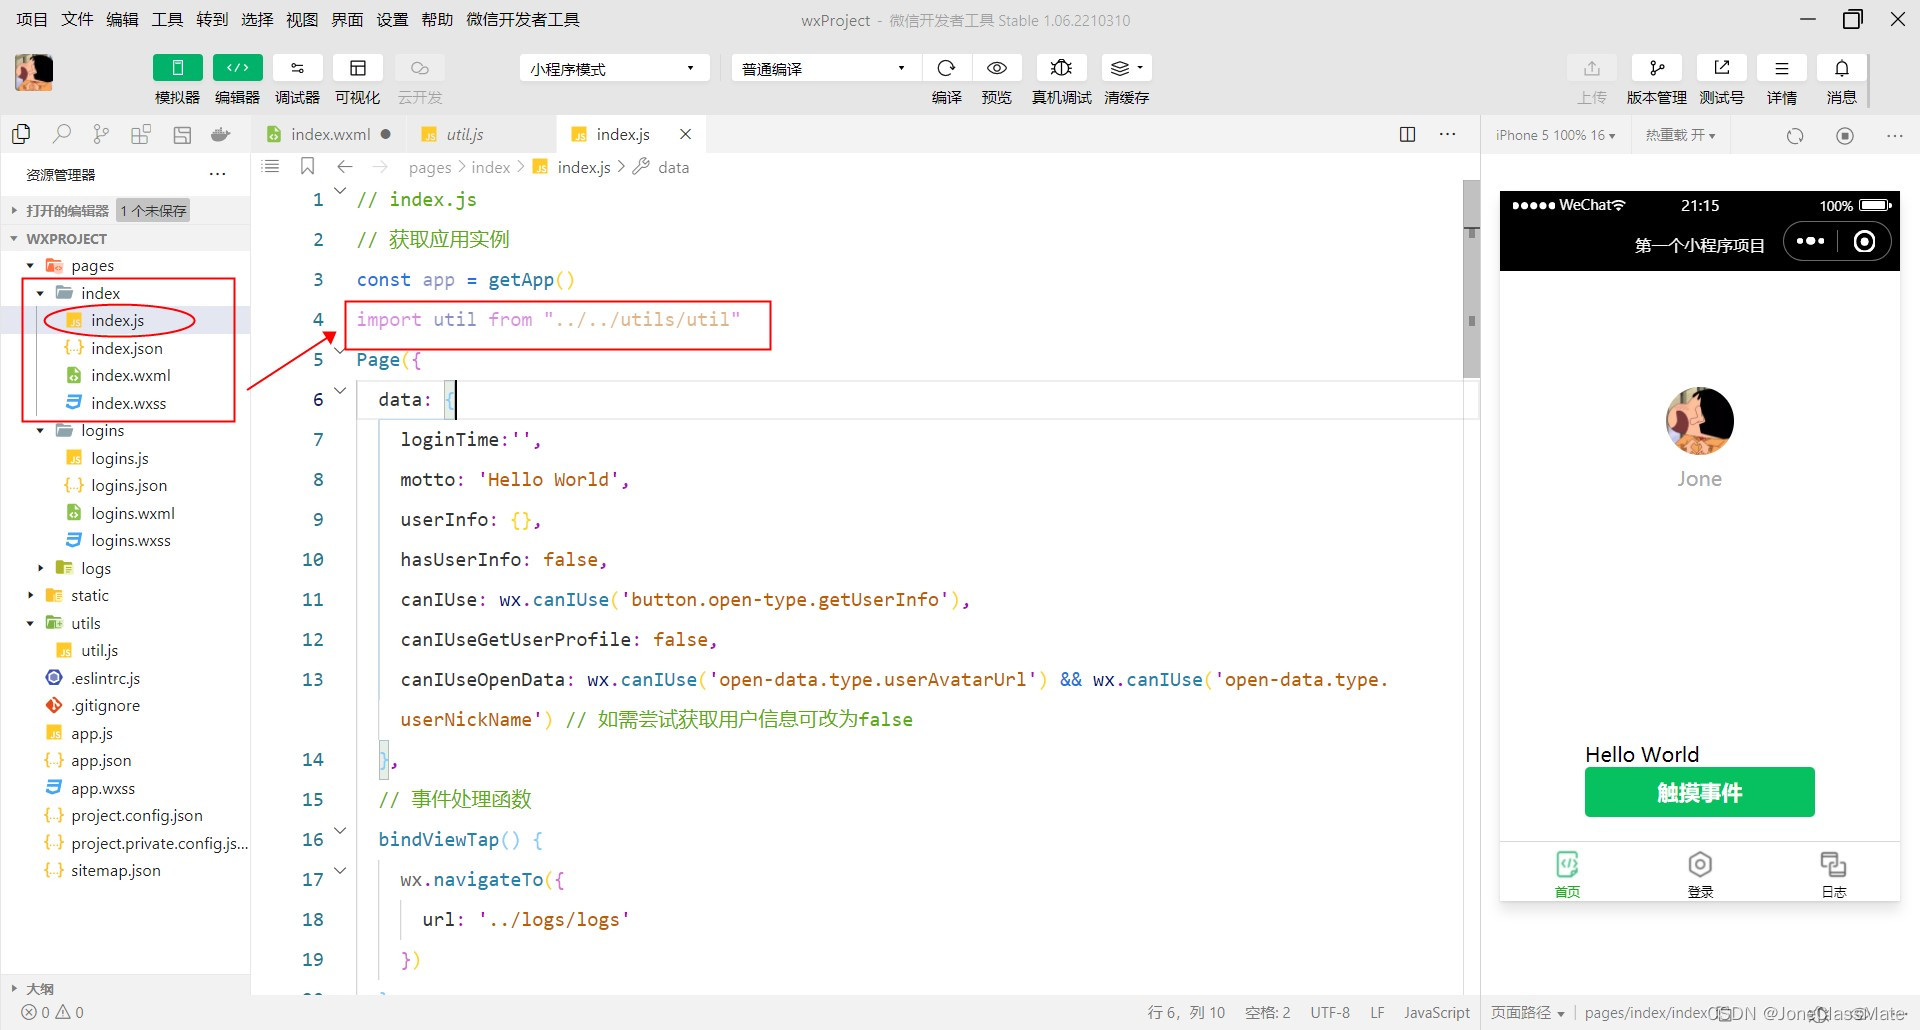Click the real device debugging bug icon
Screen dimensions: 1920x1030
click(1061, 68)
